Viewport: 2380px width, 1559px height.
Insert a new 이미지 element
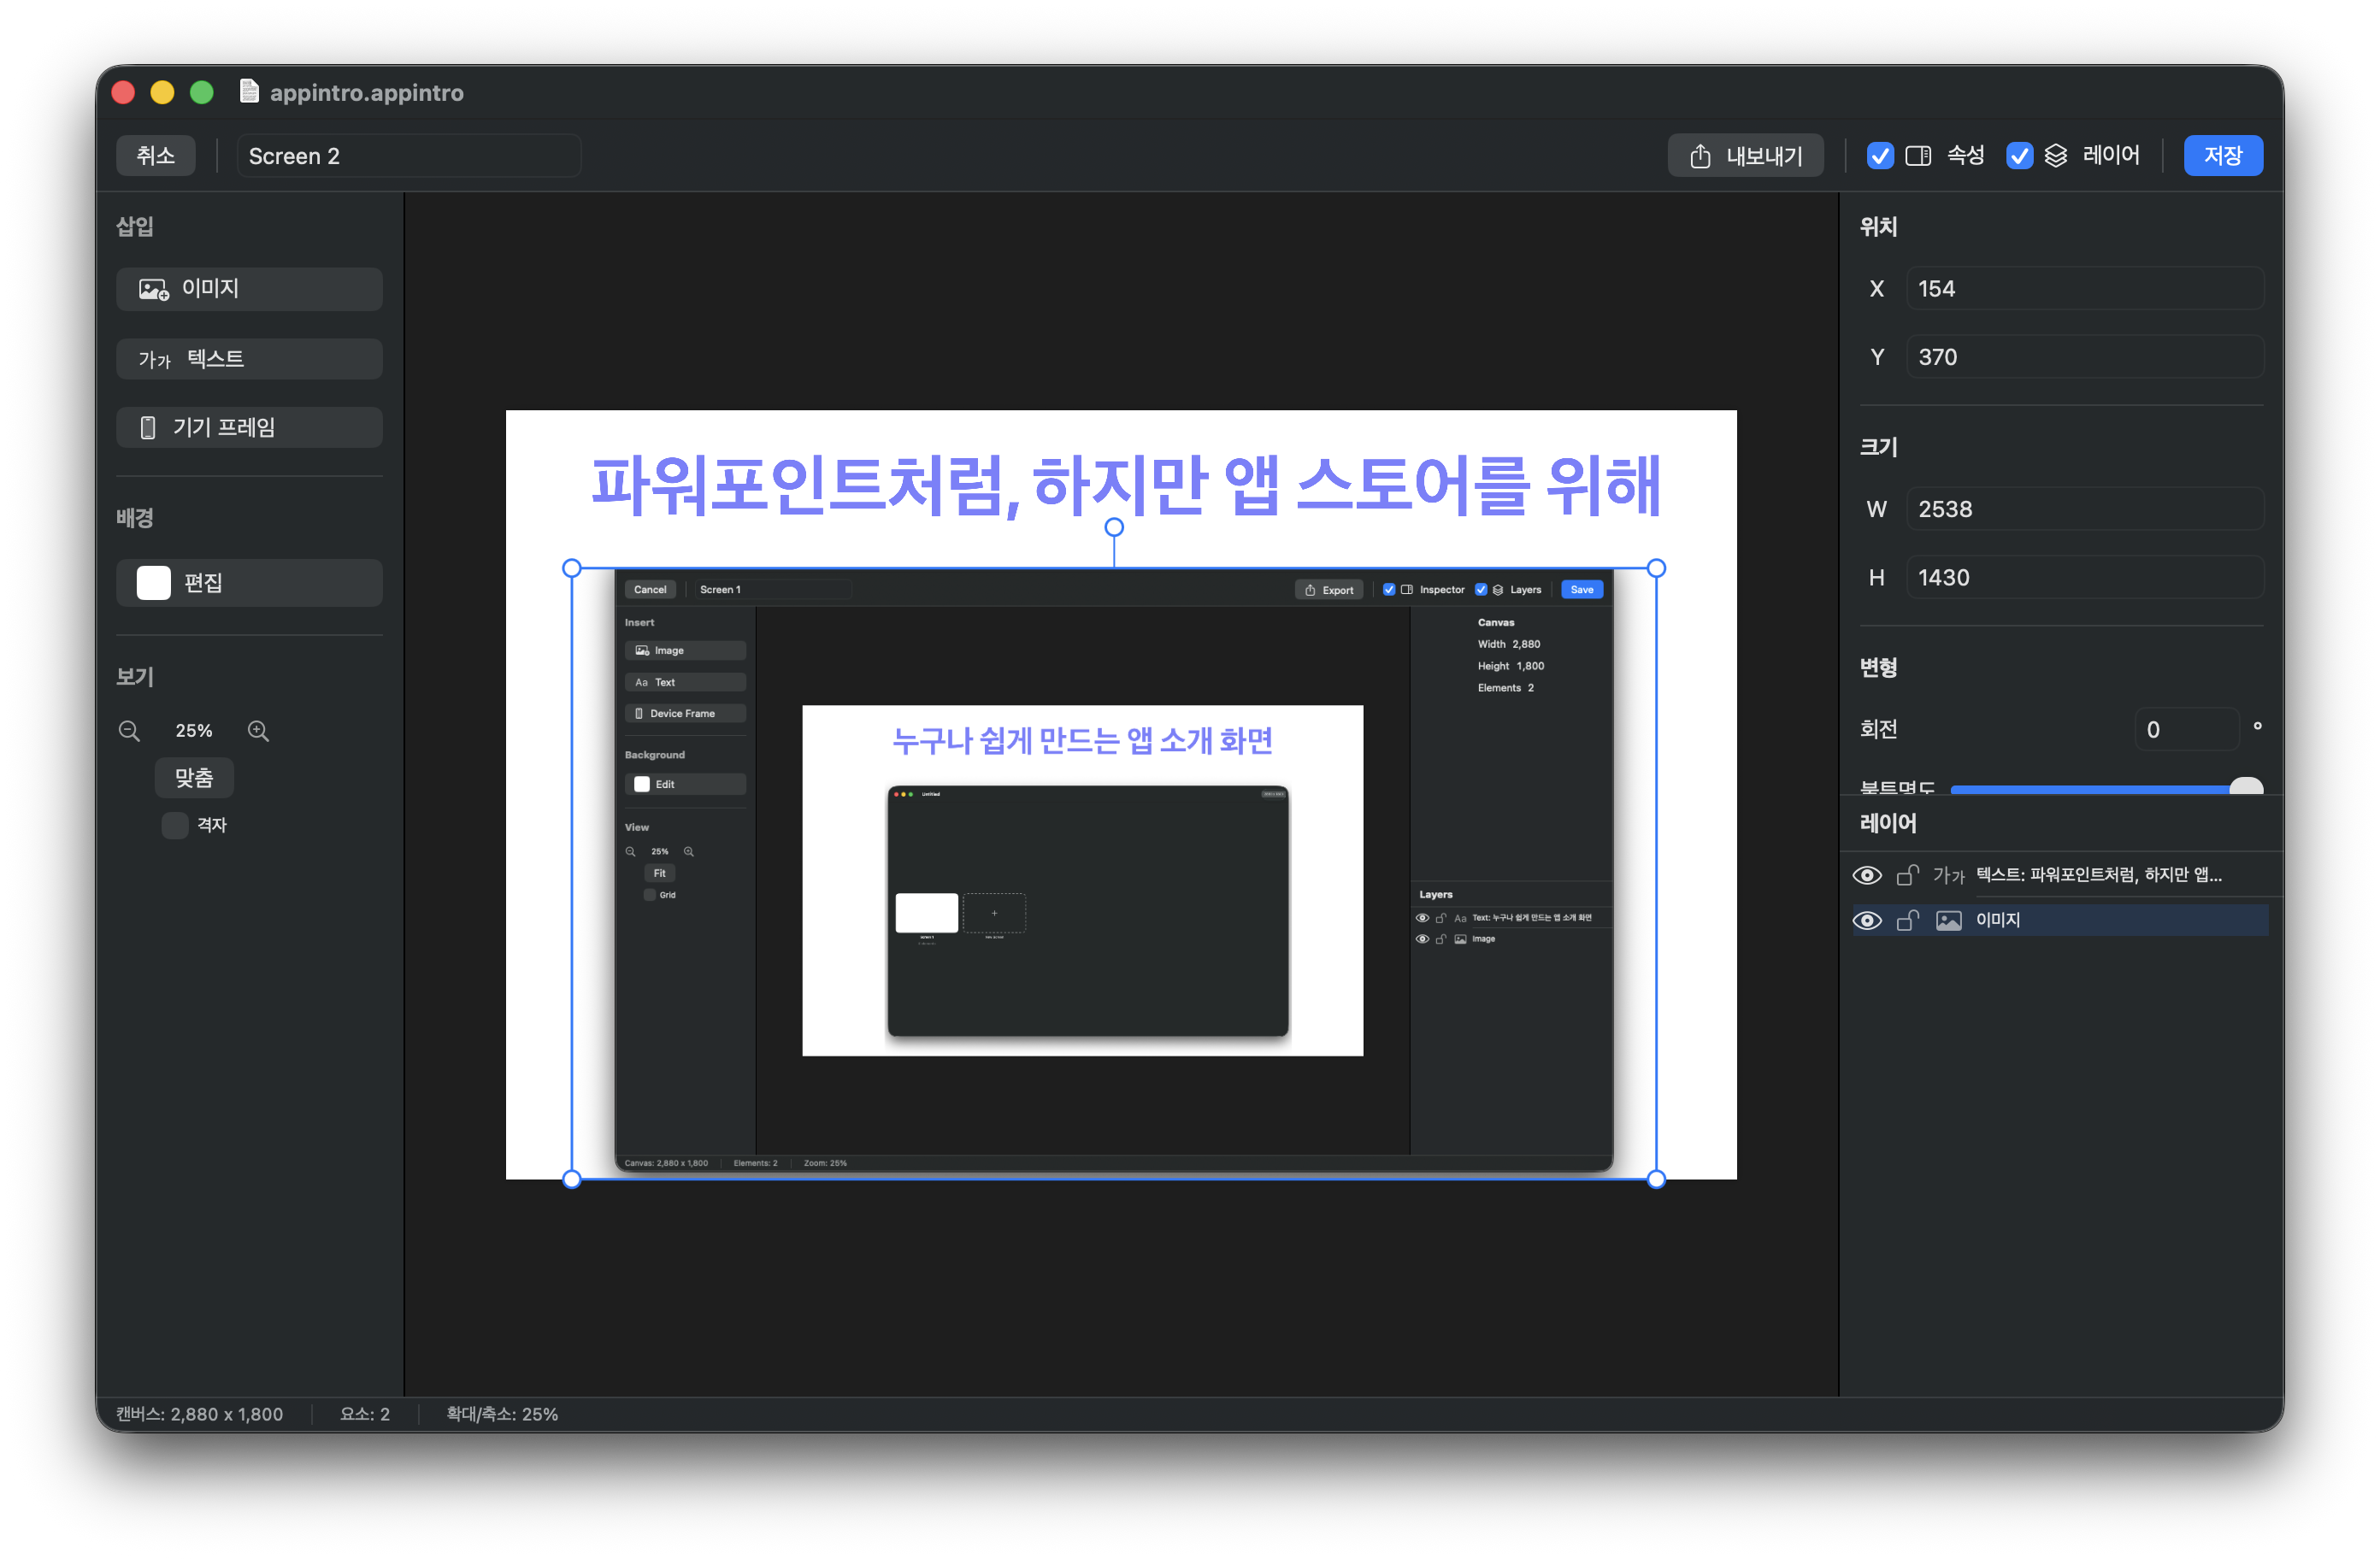point(249,289)
